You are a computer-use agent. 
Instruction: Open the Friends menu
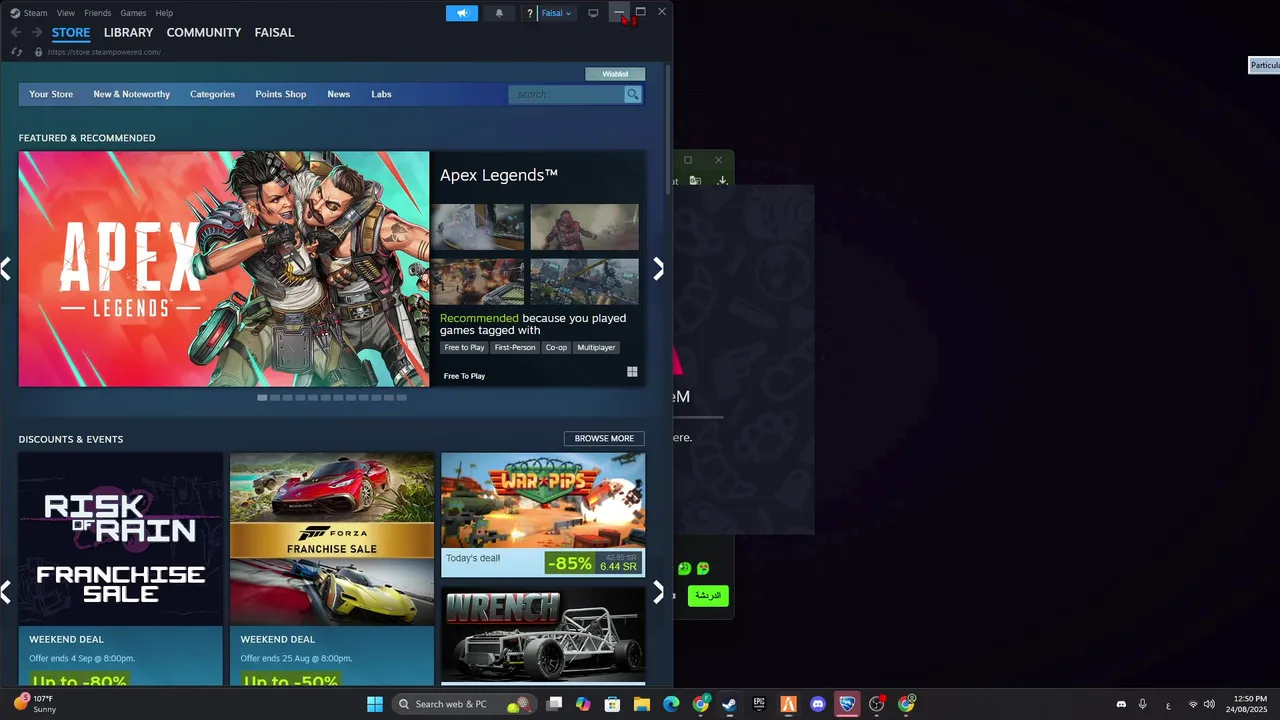pyautogui.click(x=98, y=13)
